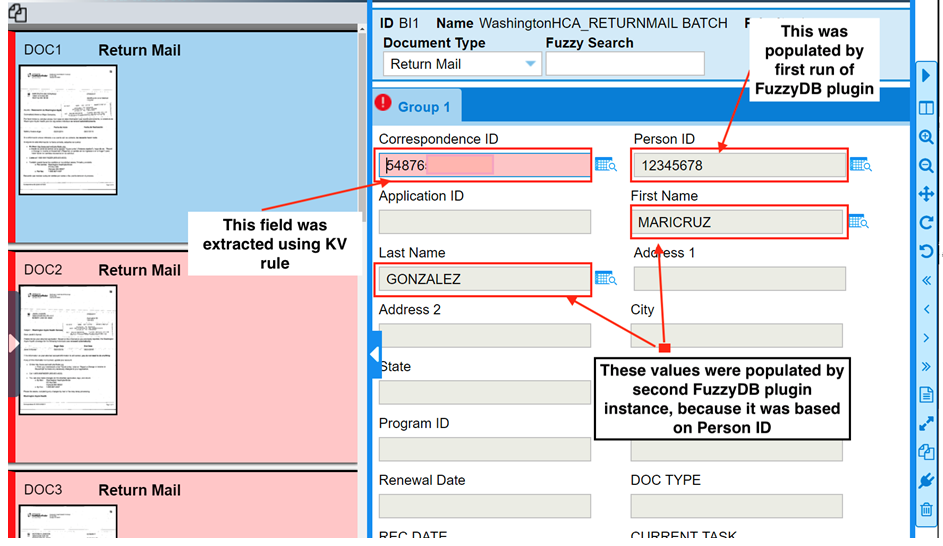Image resolution: width=943 pixels, height=546 pixels.
Task: Select the Group 1 tab
Action: [x=424, y=107]
